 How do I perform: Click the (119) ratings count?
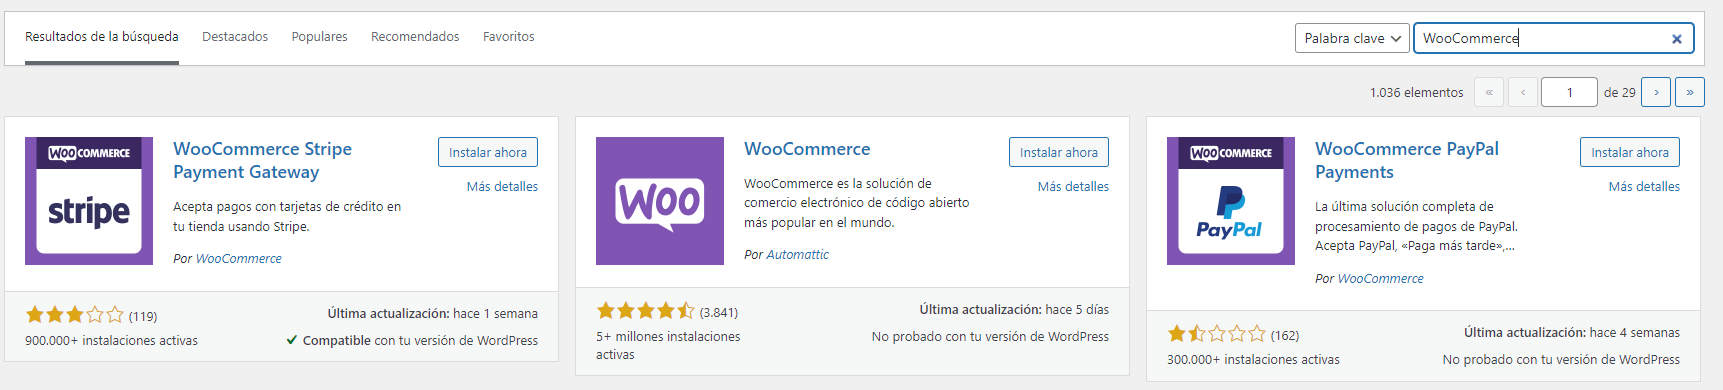pyautogui.click(x=143, y=316)
